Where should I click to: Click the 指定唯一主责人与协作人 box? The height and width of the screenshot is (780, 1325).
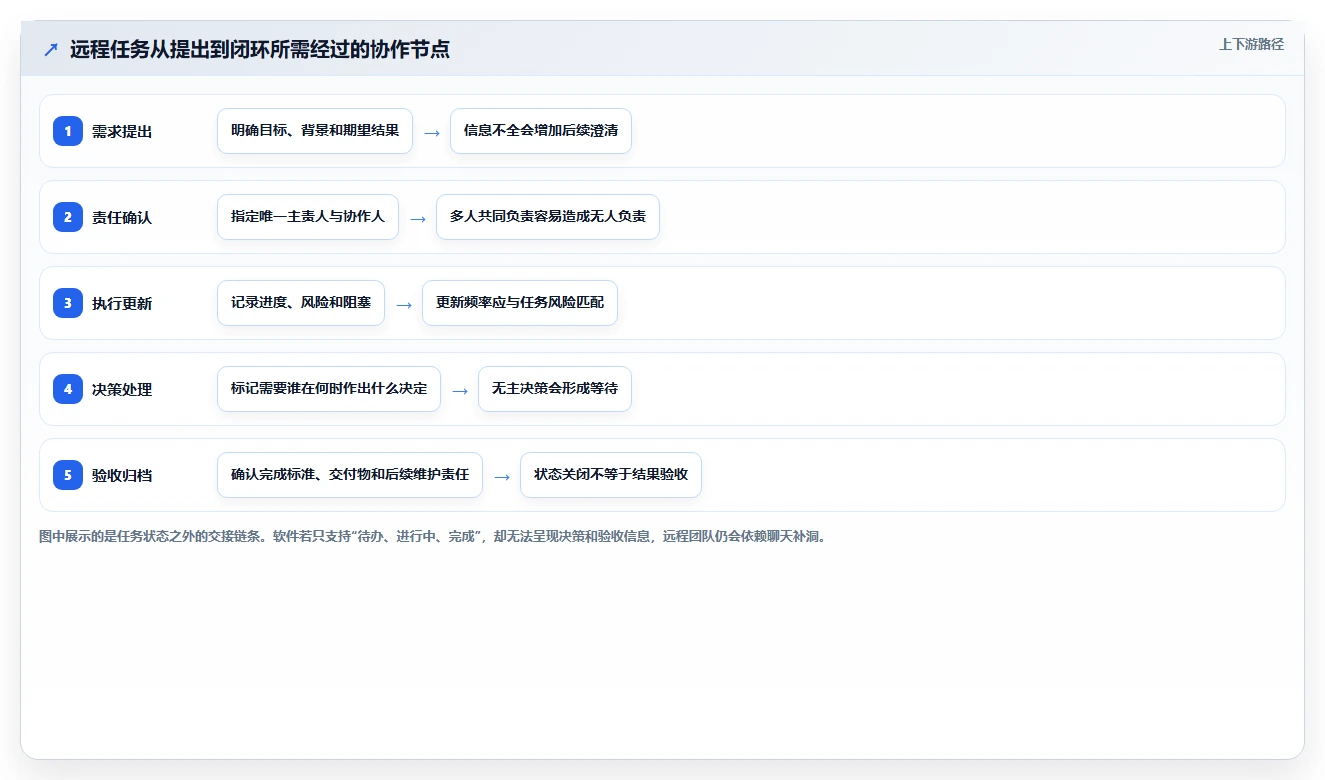point(308,217)
